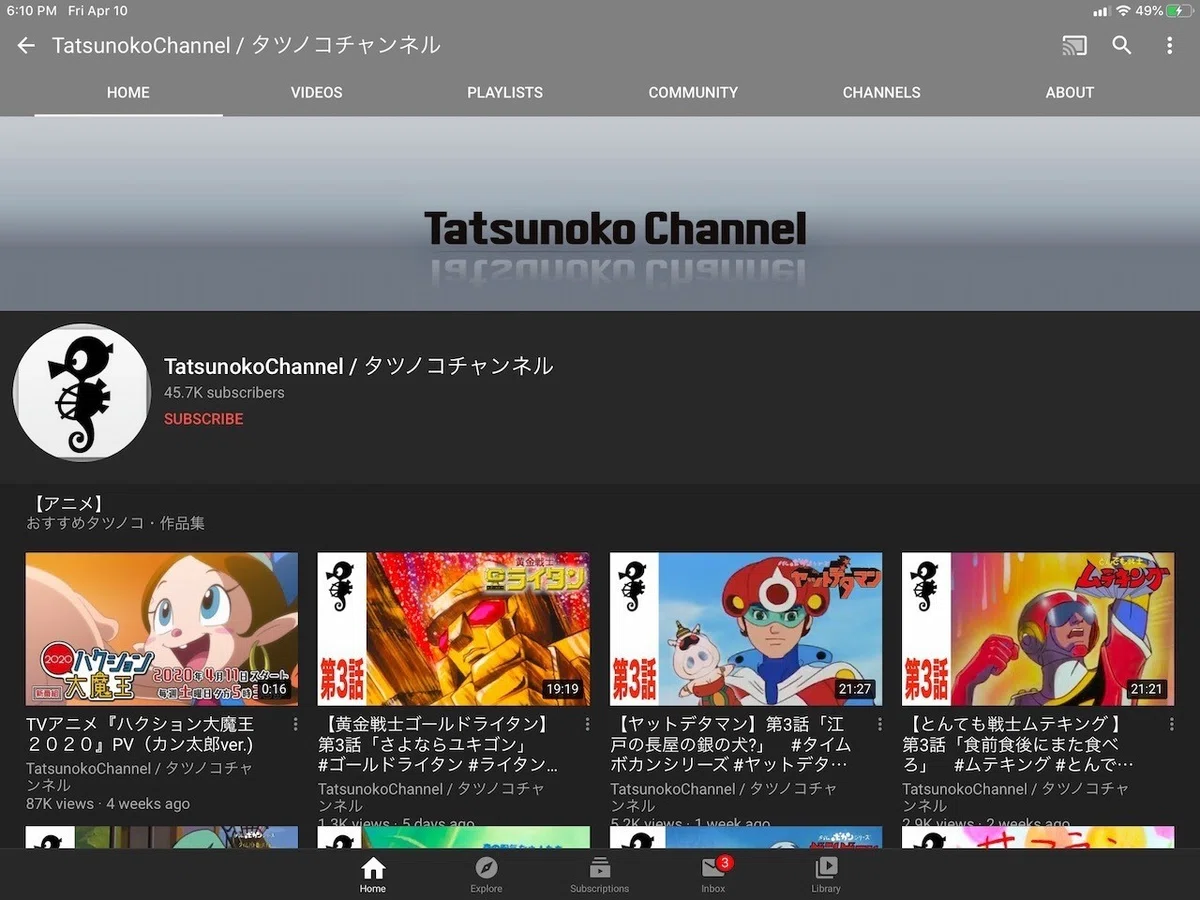The image size is (1200, 900).
Task: Play the ムテキング 21:21 thumbnail
Action: click(x=1038, y=629)
